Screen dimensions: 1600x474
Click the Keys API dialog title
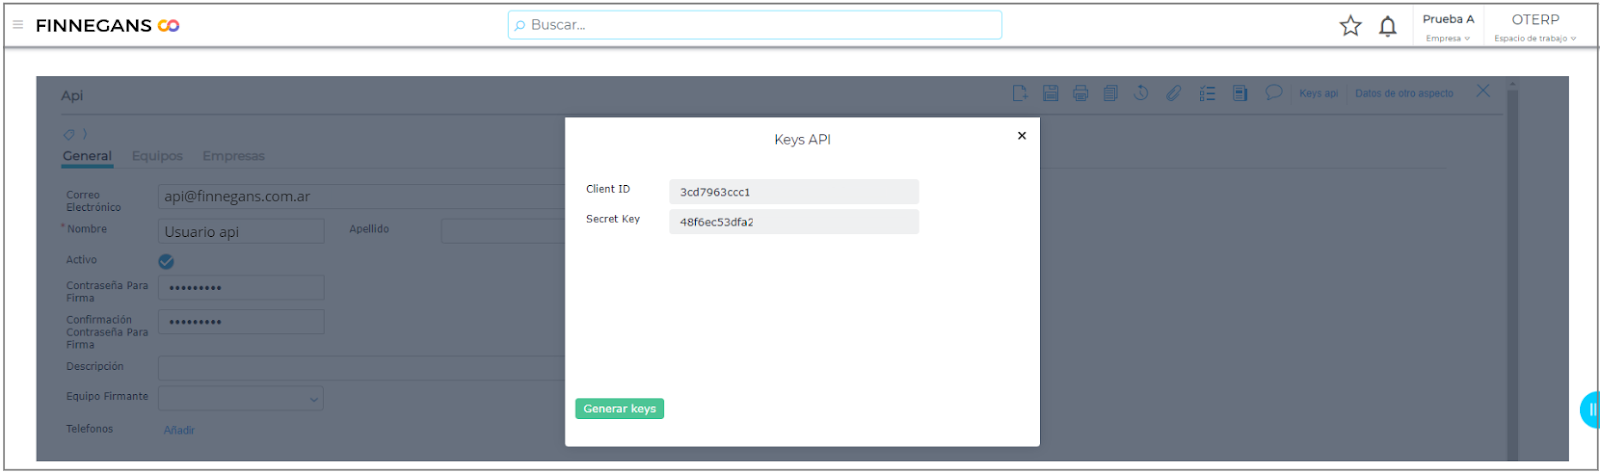point(802,140)
